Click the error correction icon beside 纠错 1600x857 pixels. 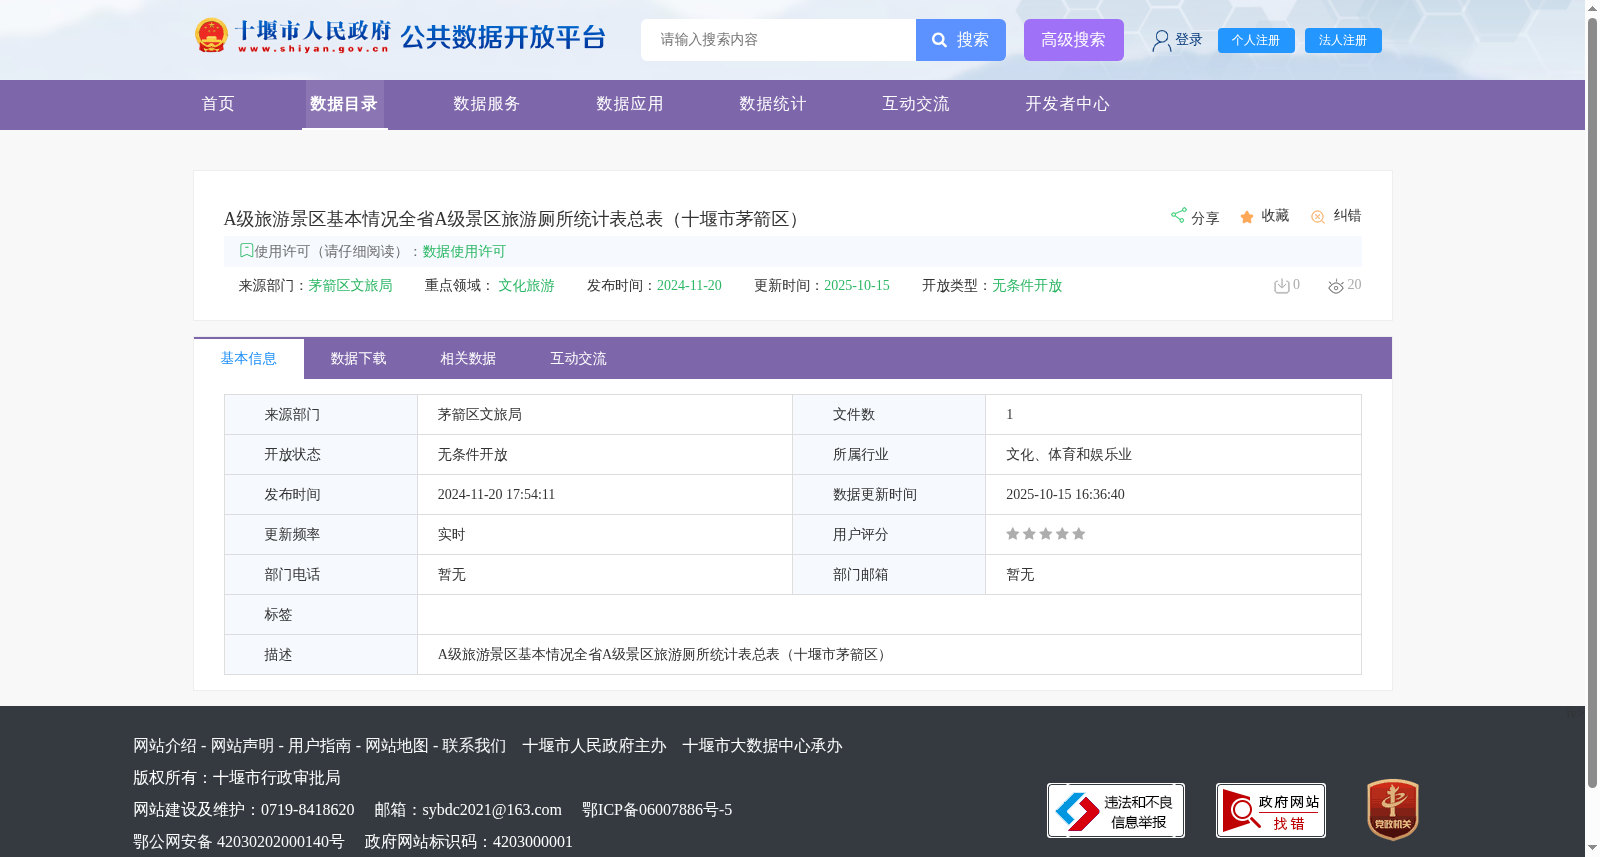pyautogui.click(x=1318, y=217)
